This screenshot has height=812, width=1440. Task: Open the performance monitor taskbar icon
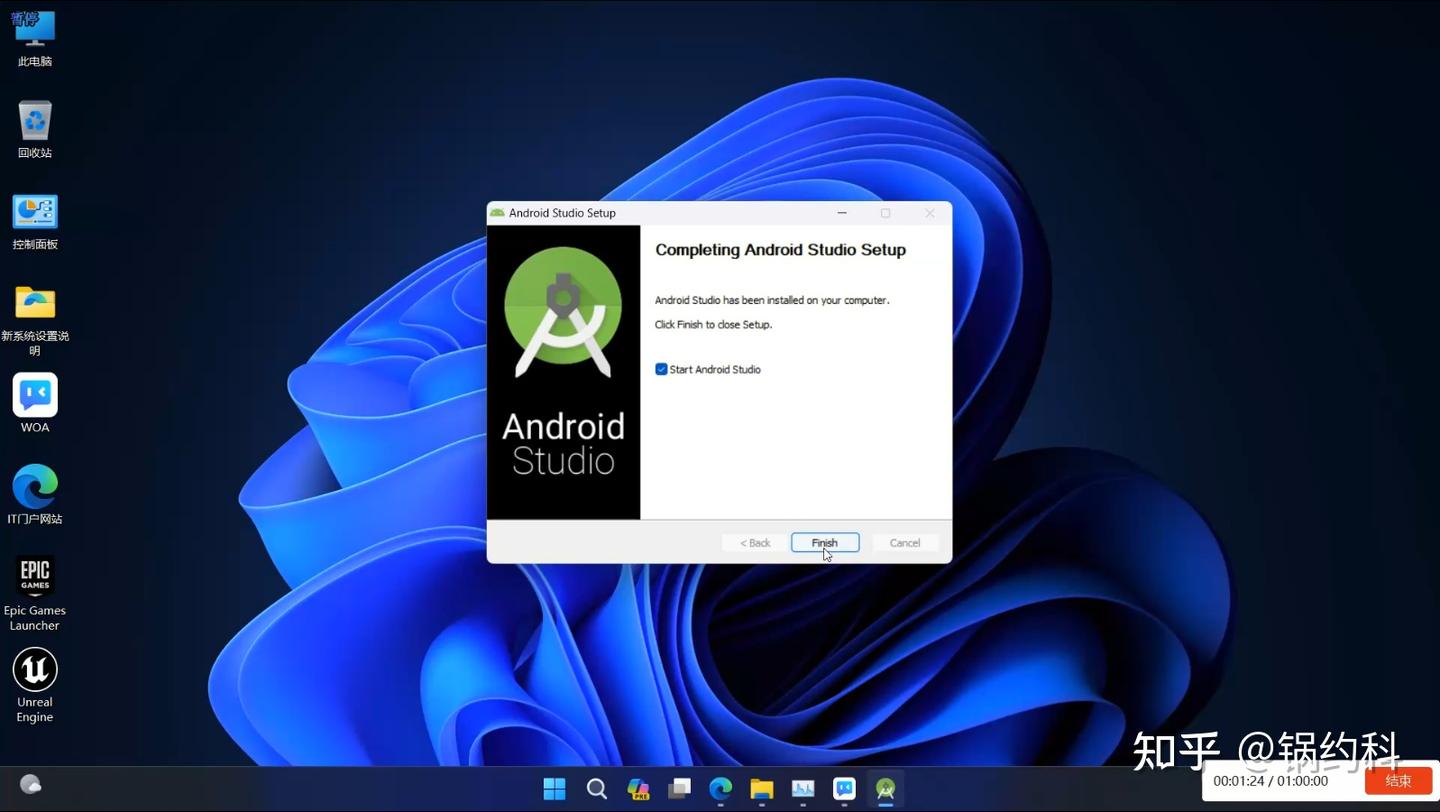803,789
